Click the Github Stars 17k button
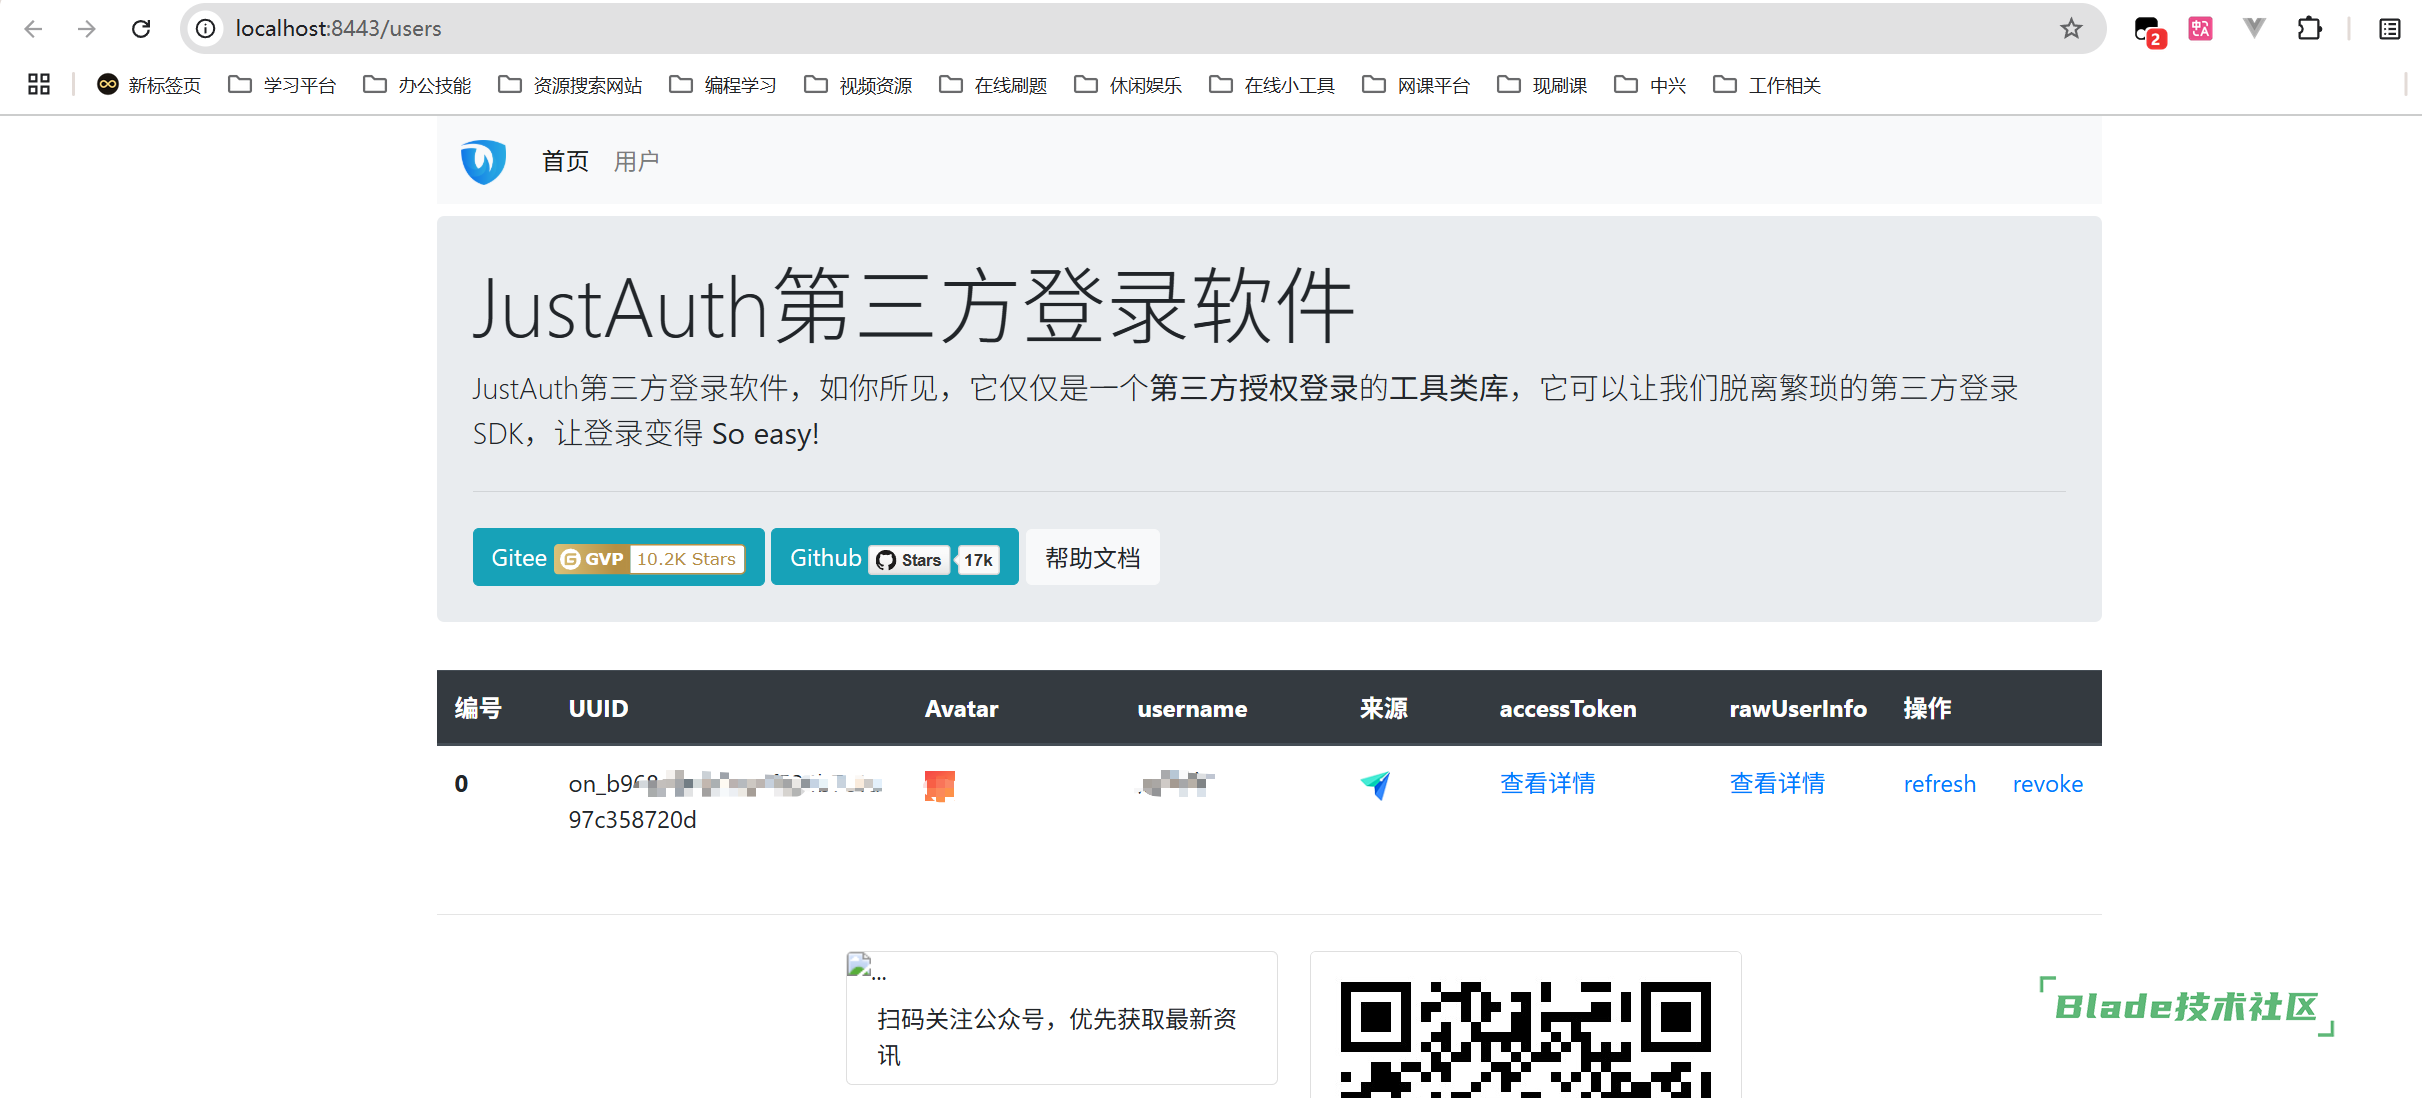This screenshot has width=2422, height=1098. pos(895,557)
